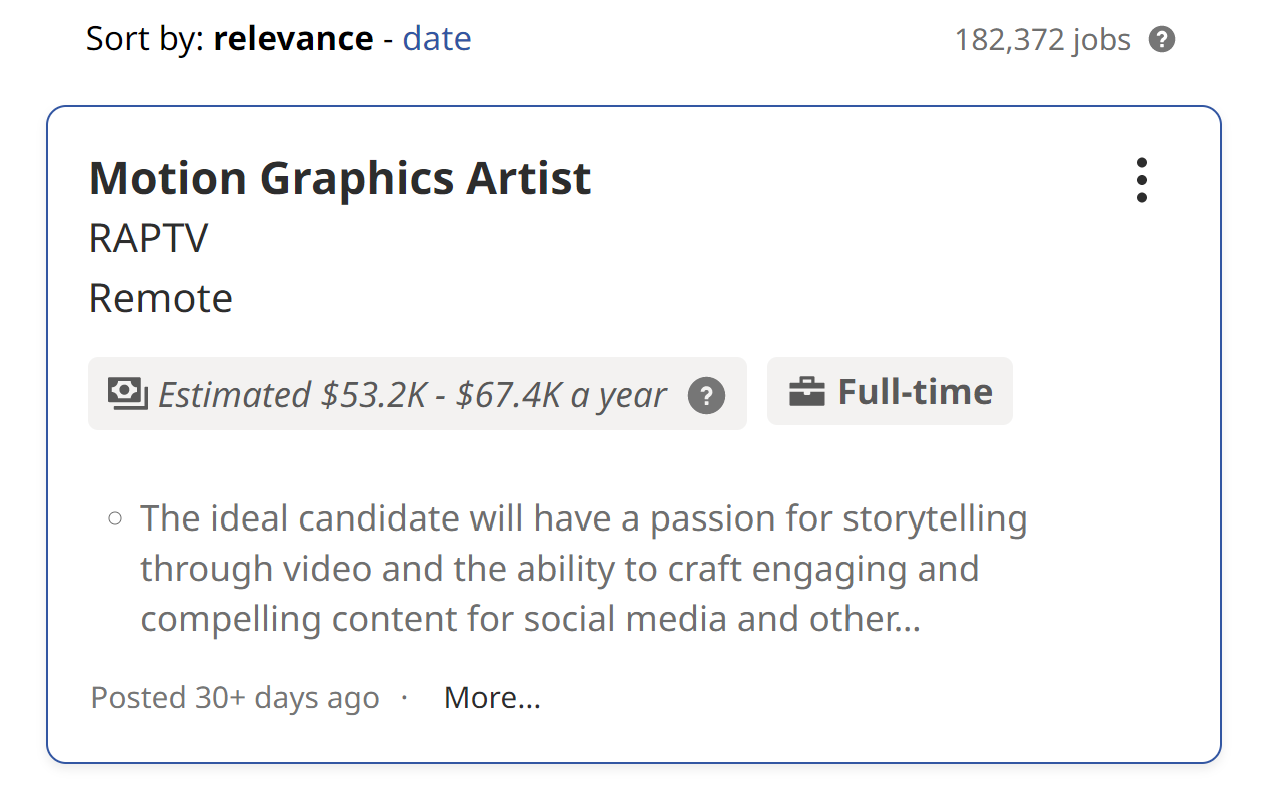This screenshot has width=1268, height=785.
Task: Click help icon beside 182,372 jobs count
Action: [x=1161, y=40]
